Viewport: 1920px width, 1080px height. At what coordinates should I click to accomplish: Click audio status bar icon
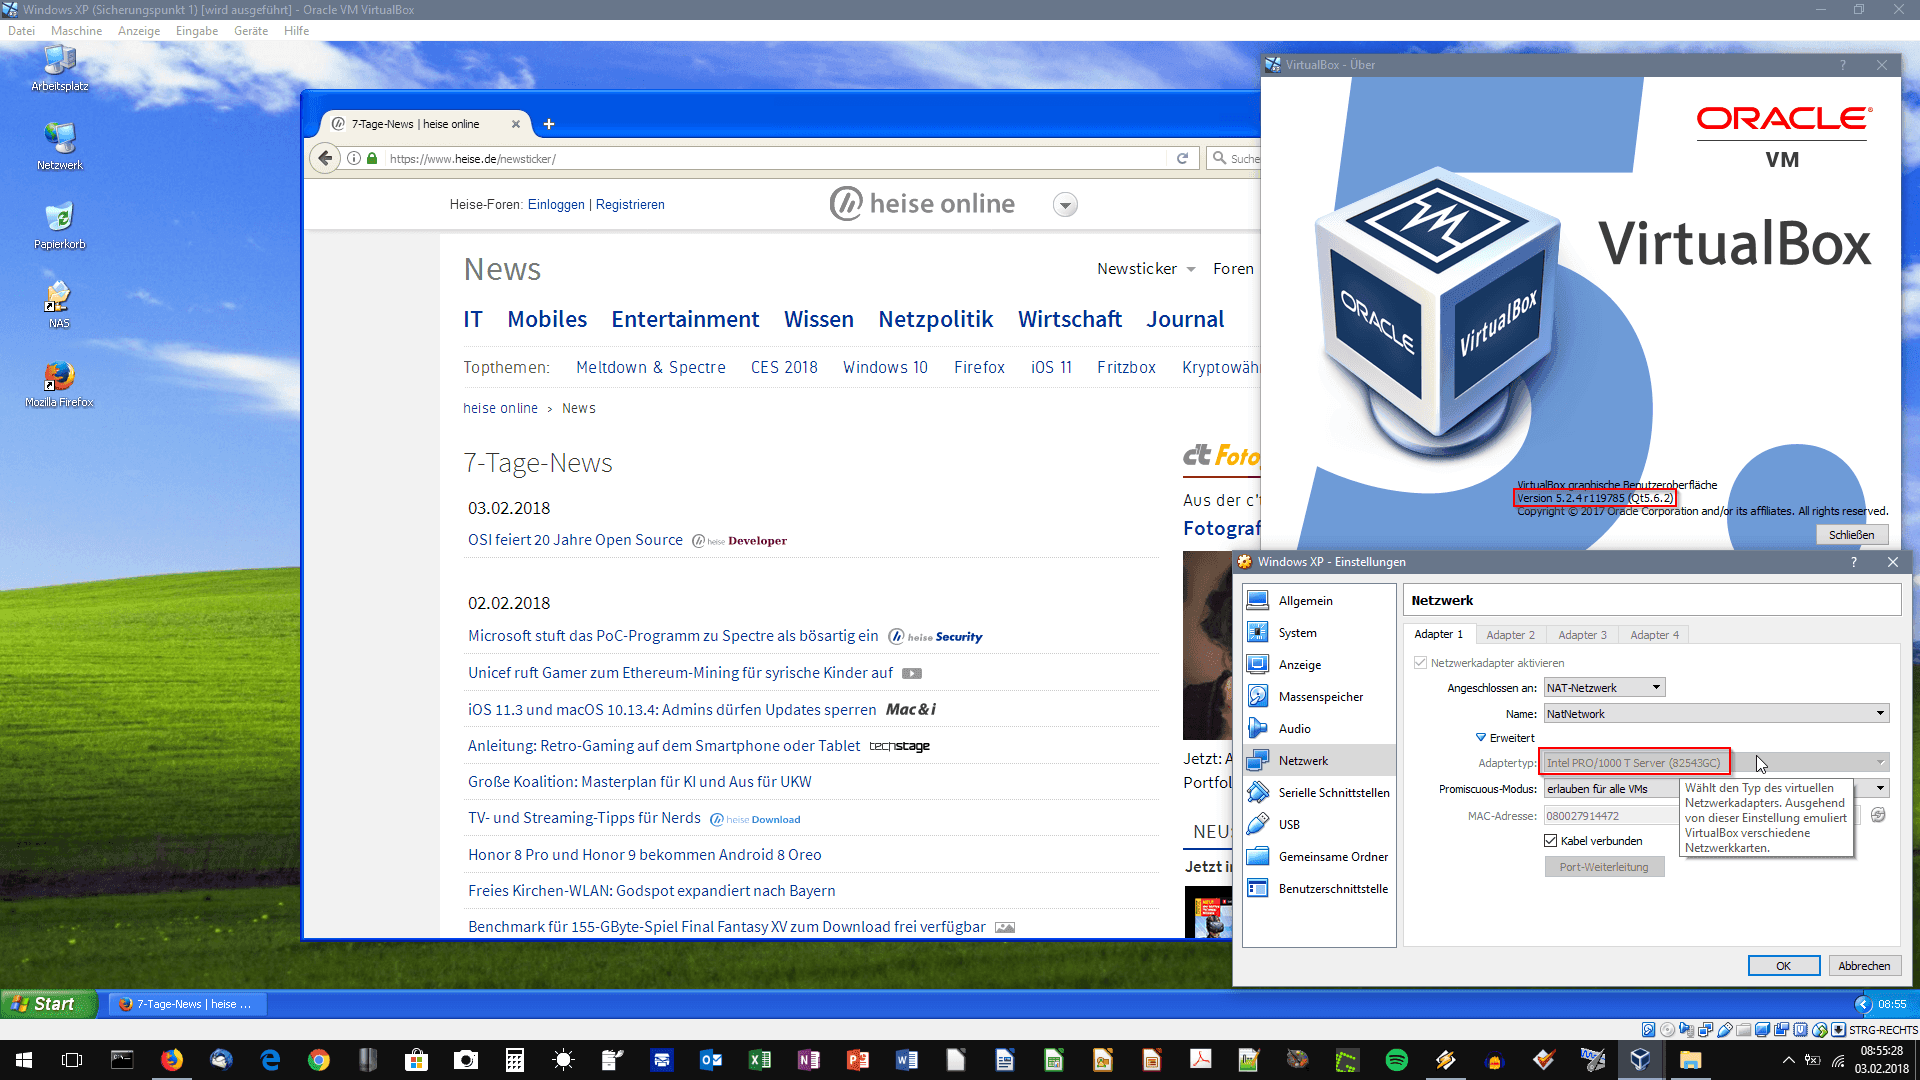point(1686,1030)
